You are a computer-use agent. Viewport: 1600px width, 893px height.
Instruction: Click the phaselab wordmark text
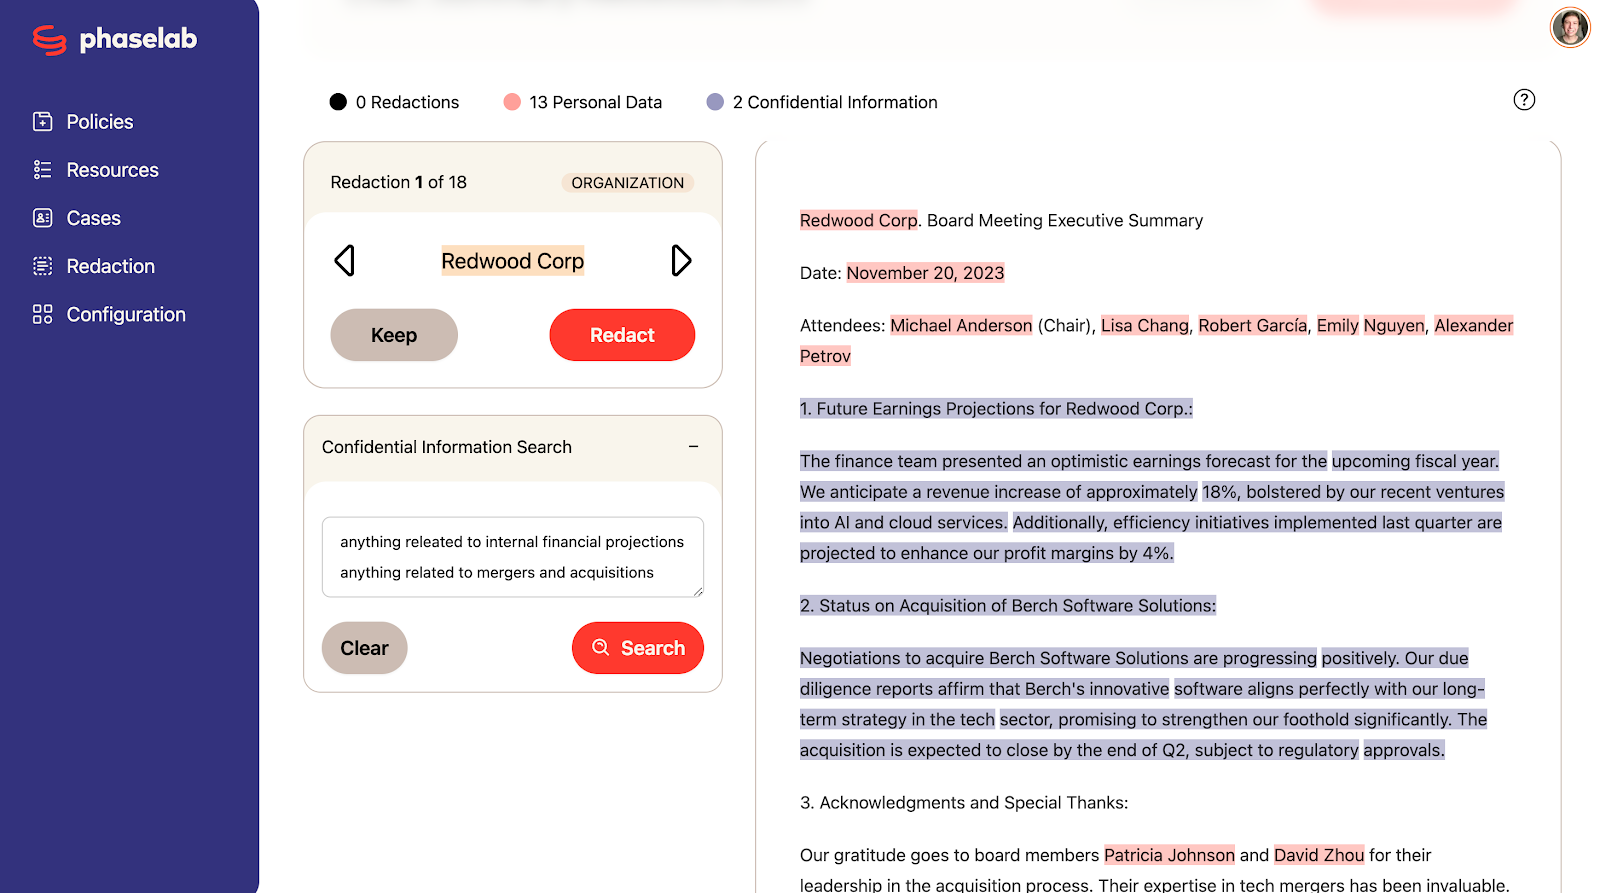(x=138, y=39)
